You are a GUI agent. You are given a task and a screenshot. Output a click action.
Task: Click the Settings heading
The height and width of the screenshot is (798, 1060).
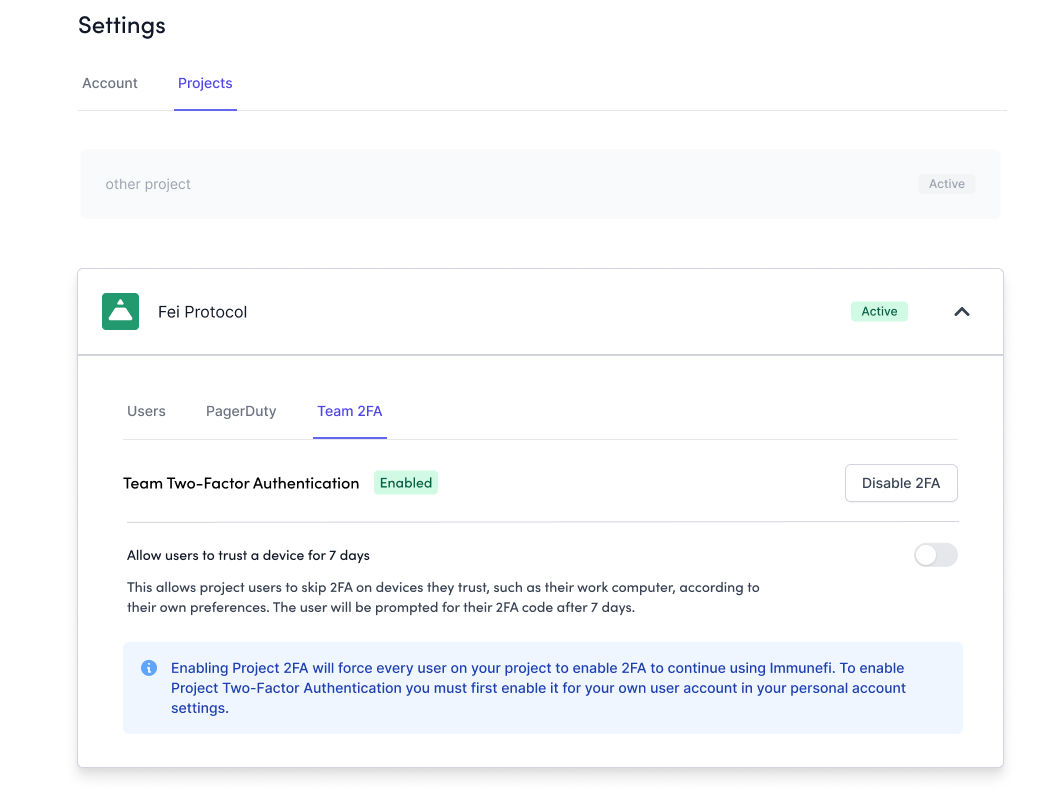point(121,25)
